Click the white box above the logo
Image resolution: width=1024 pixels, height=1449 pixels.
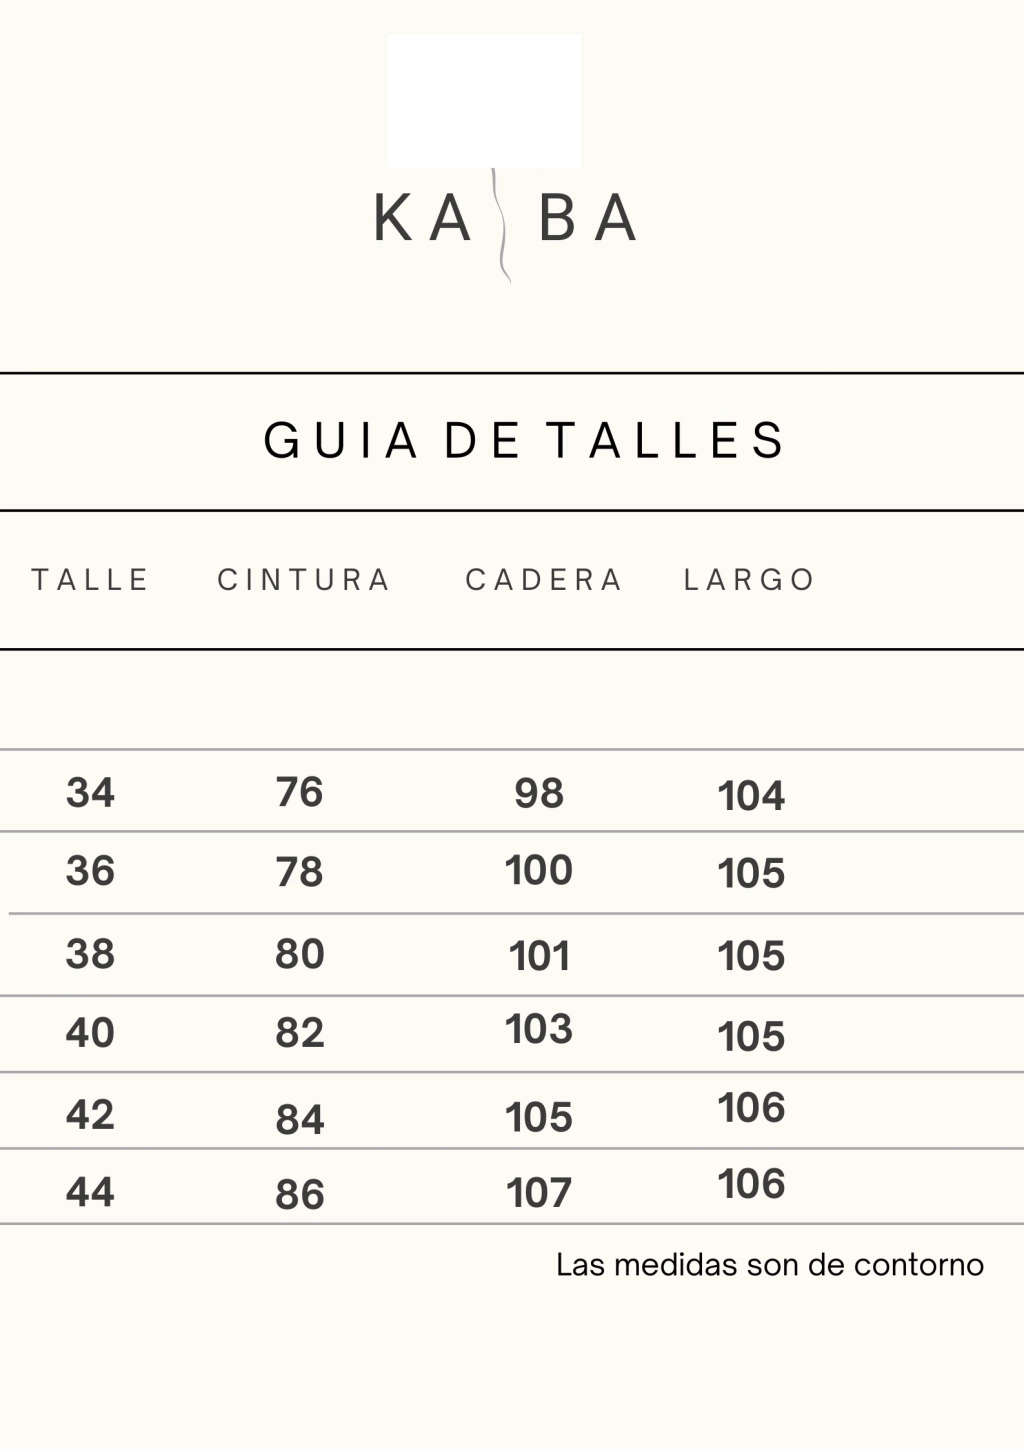(x=484, y=100)
